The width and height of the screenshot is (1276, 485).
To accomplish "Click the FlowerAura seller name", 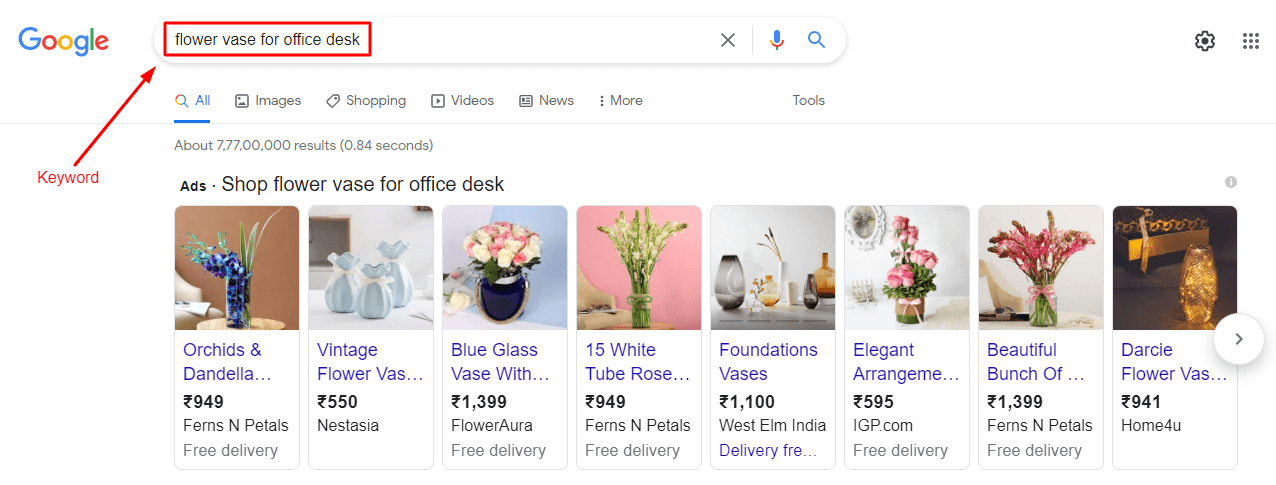I will pos(493,426).
